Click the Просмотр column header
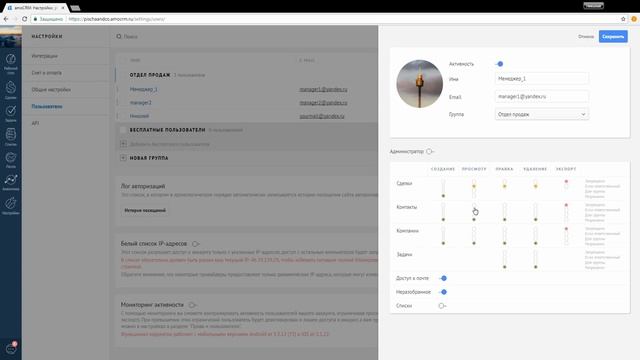The width and height of the screenshot is (640, 360). click(474, 169)
